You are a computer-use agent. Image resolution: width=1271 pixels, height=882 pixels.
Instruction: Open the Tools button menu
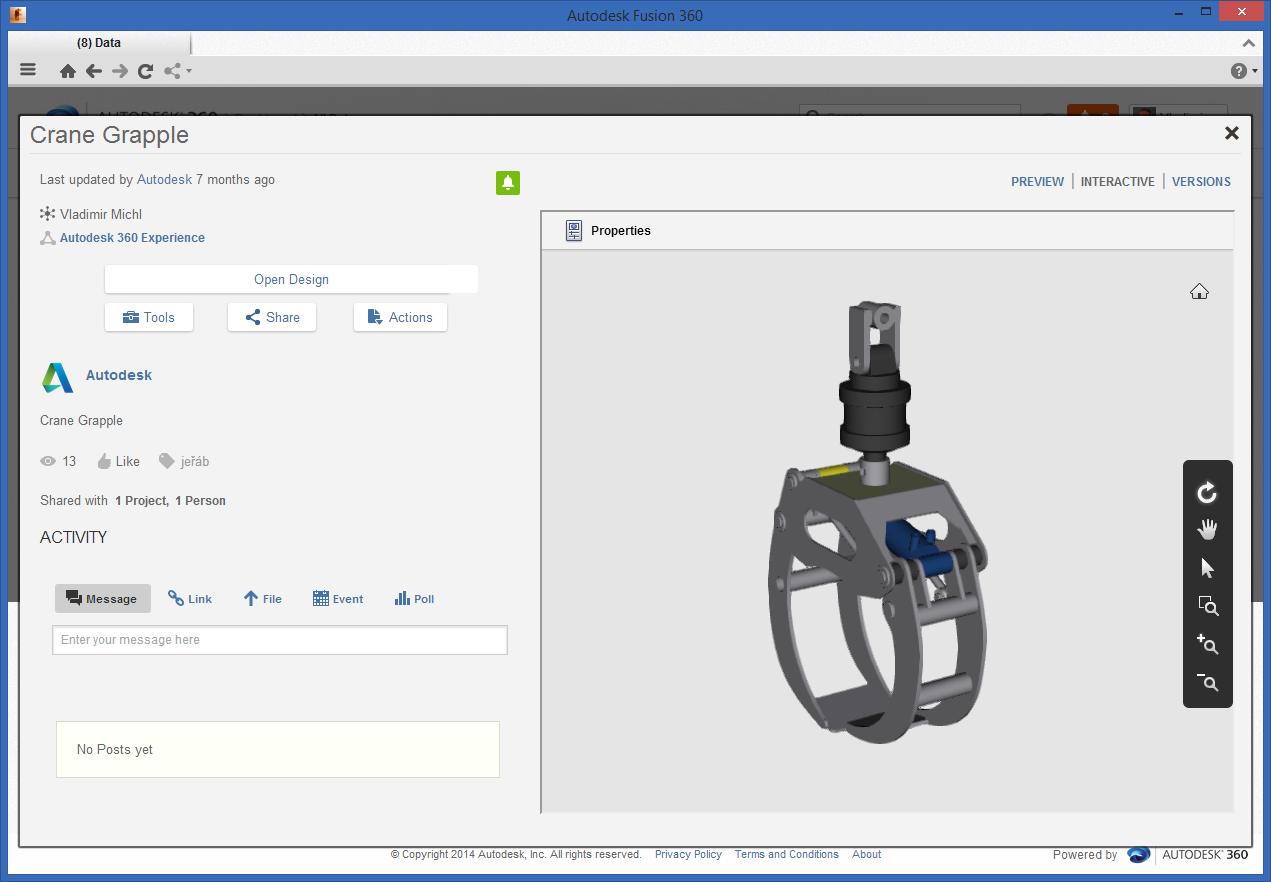[x=149, y=317]
